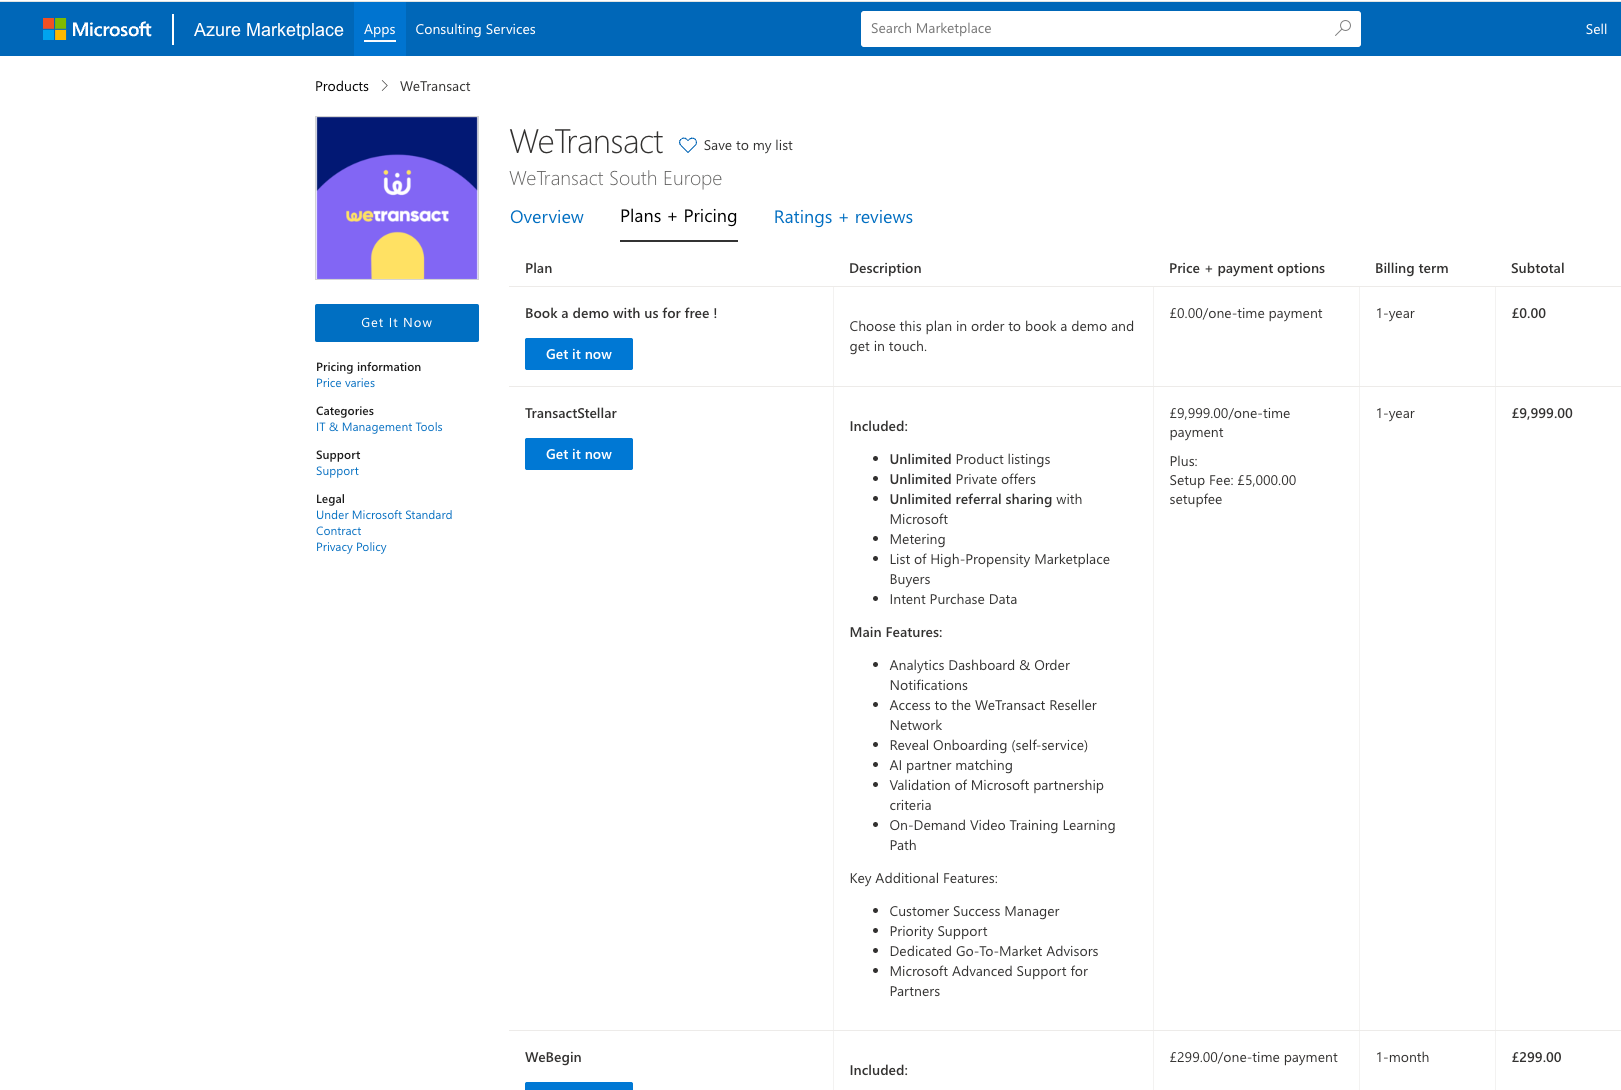Select the Plans + Pricing tab
Screen dimensions: 1621x1090
pyautogui.click(x=679, y=216)
